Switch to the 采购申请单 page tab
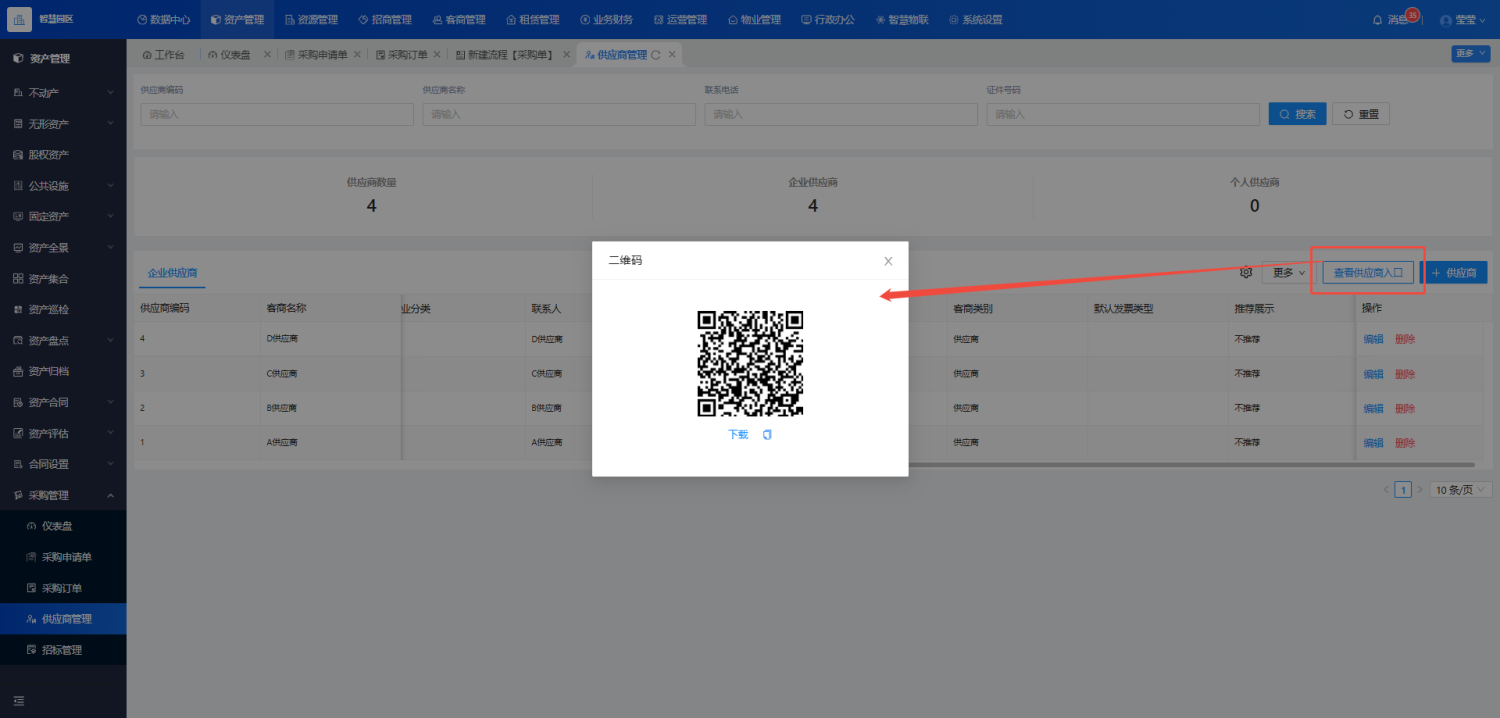The height and width of the screenshot is (718, 1500). (x=316, y=55)
